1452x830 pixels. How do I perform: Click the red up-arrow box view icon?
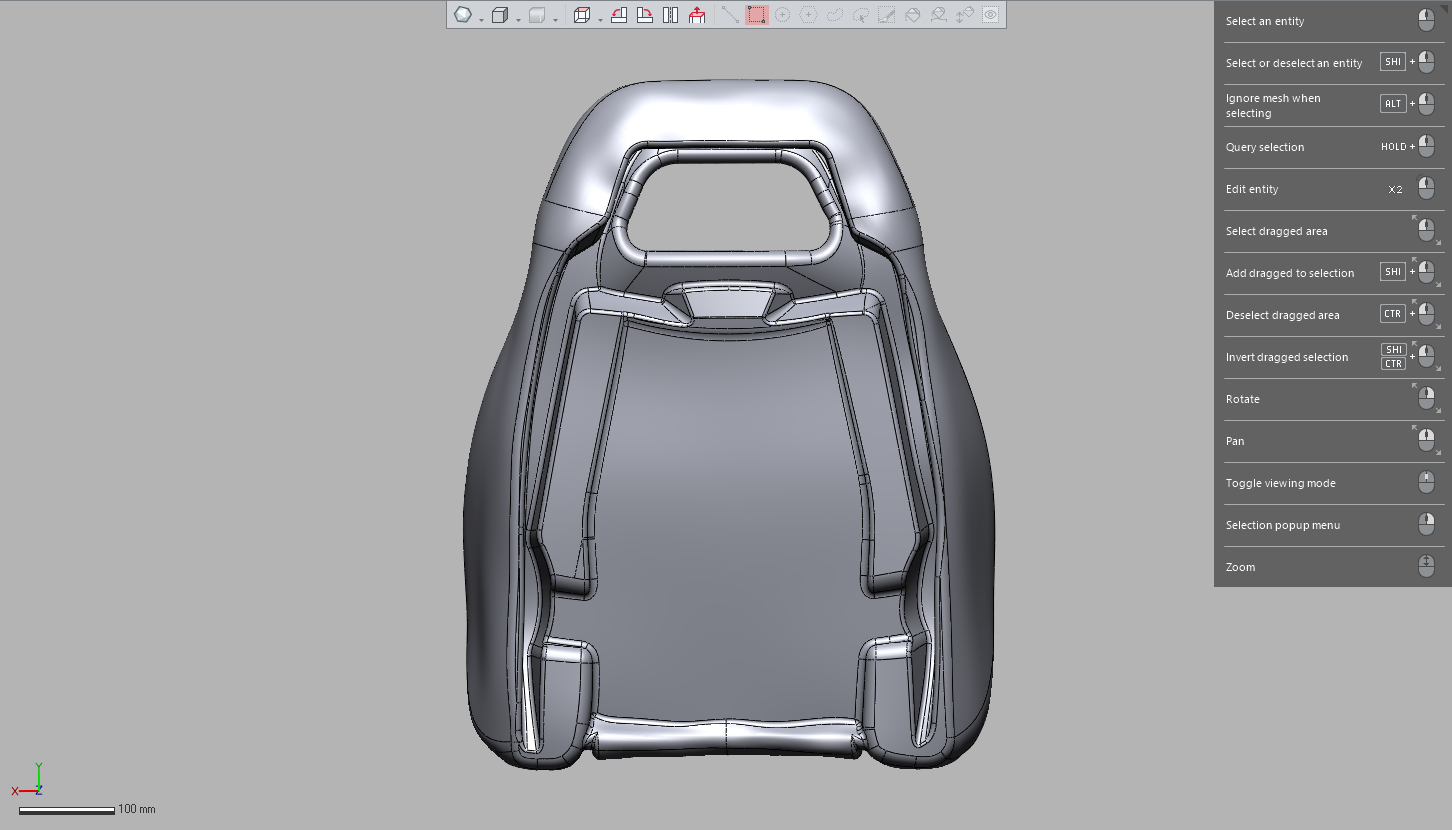pyautogui.click(x=697, y=15)
